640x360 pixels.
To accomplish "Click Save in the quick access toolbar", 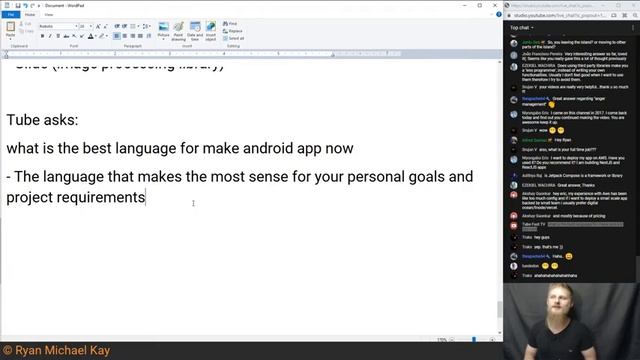I will (x=18, y=6).
